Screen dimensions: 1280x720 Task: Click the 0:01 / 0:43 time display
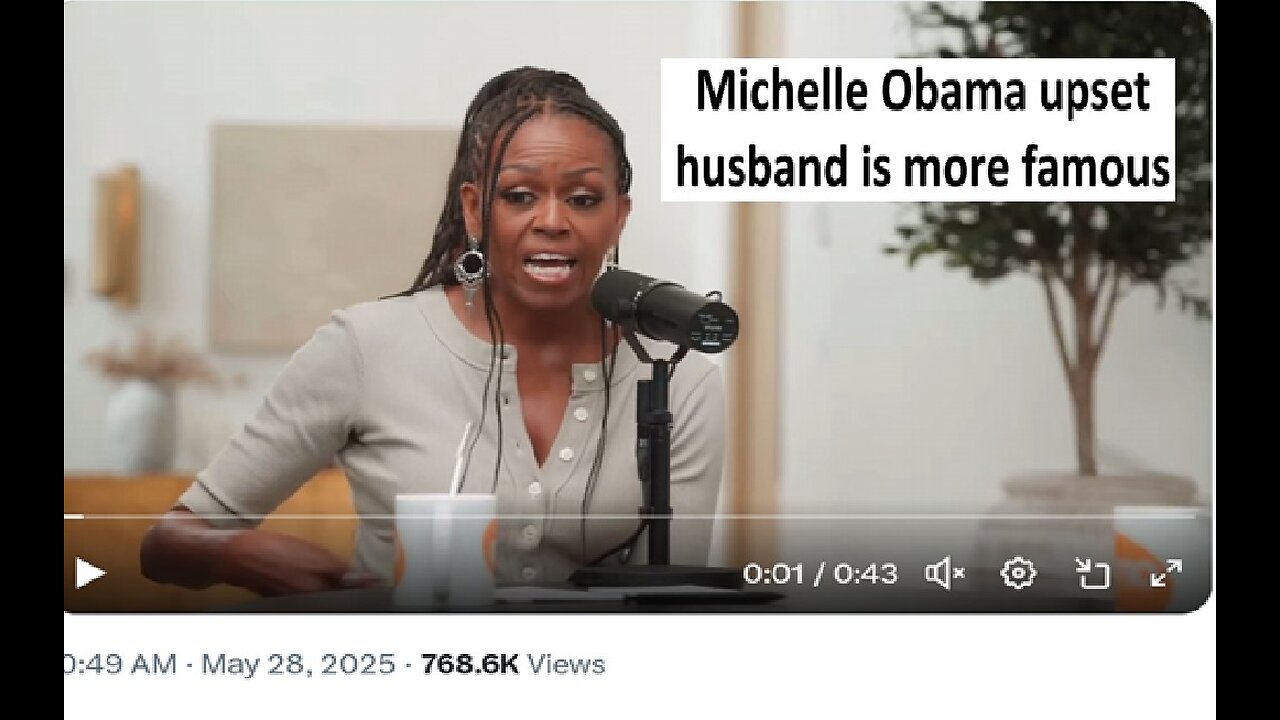click(820, 573)
